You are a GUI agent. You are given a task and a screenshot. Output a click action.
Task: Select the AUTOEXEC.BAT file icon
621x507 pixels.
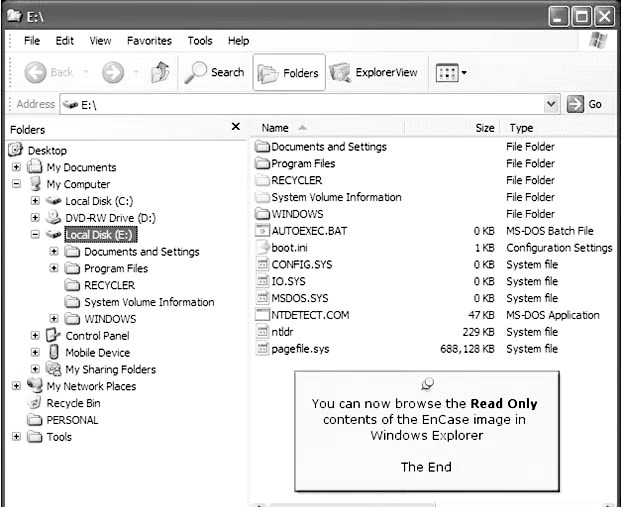click(x=263, y=231)
